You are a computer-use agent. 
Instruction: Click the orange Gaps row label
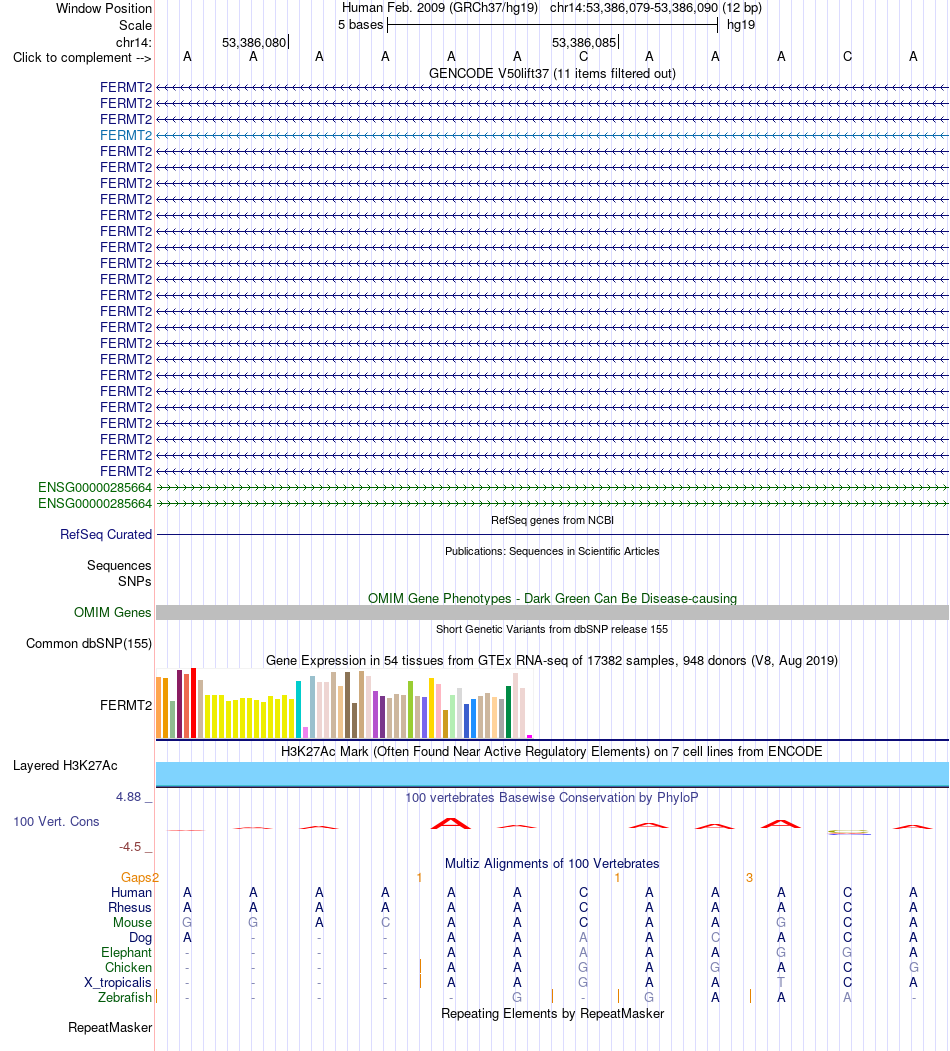click(x=137, y=877)
